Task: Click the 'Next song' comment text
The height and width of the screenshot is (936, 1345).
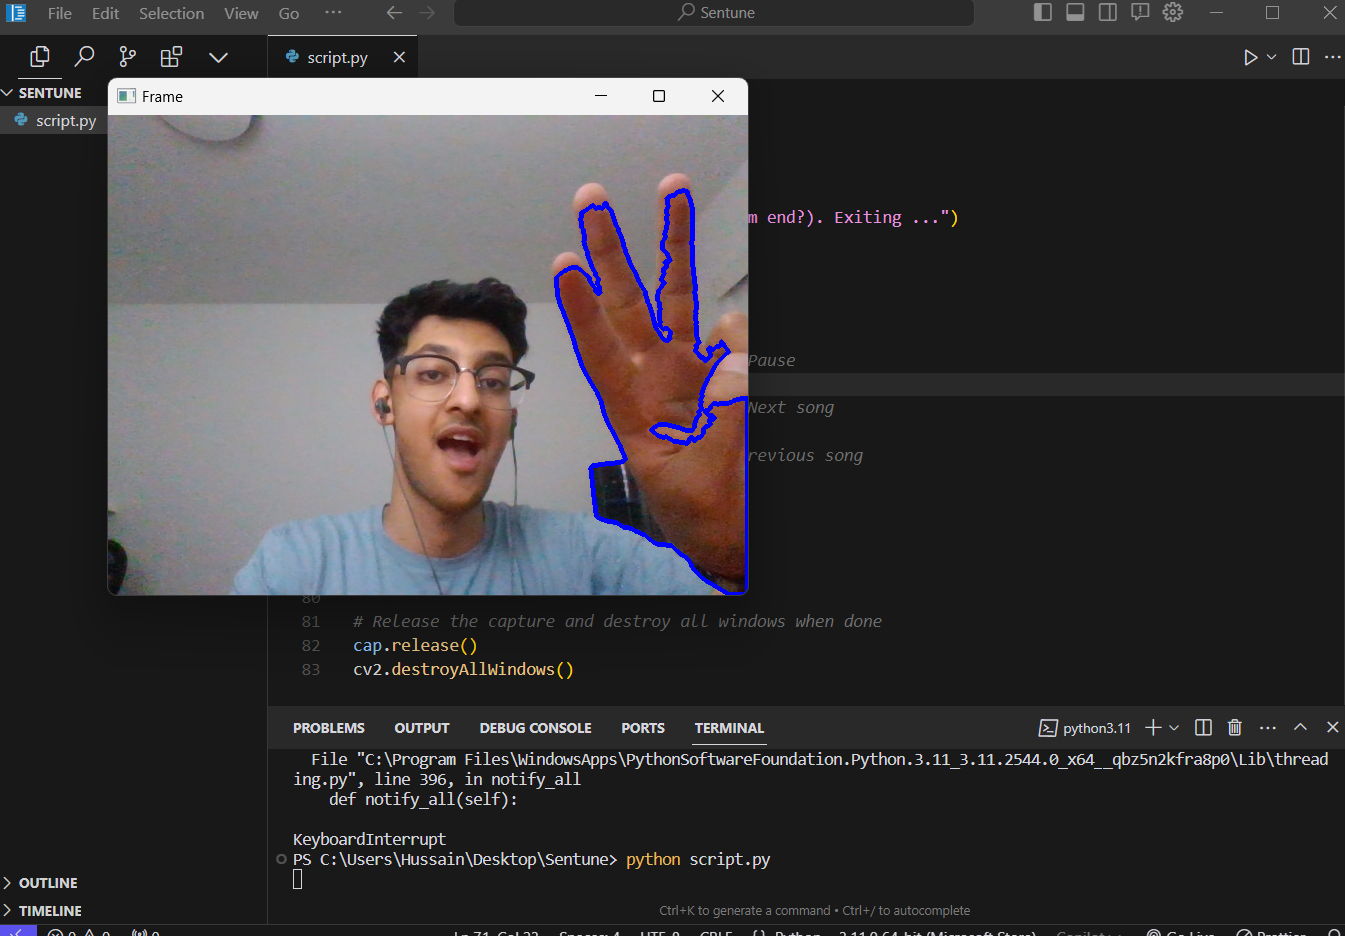Action: point(791,408)
